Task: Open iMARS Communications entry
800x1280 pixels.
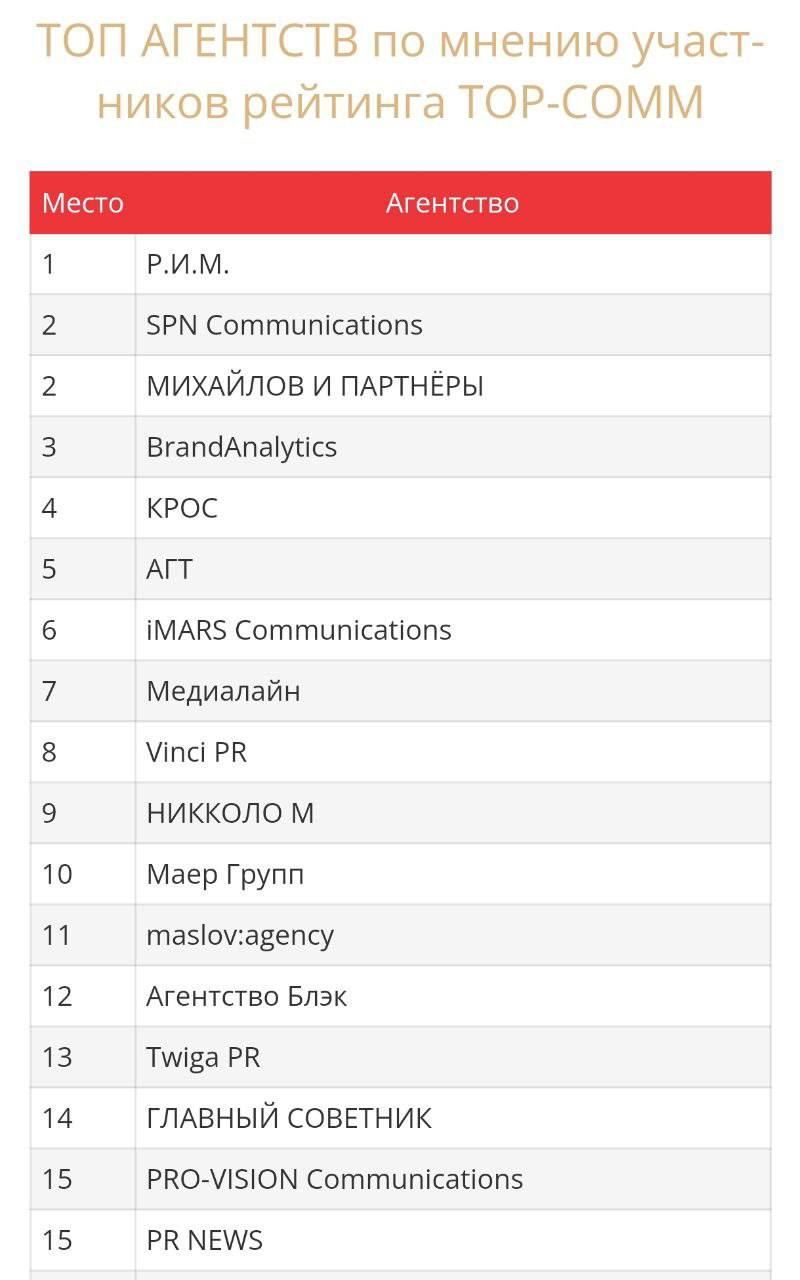Action: [299, 630]
